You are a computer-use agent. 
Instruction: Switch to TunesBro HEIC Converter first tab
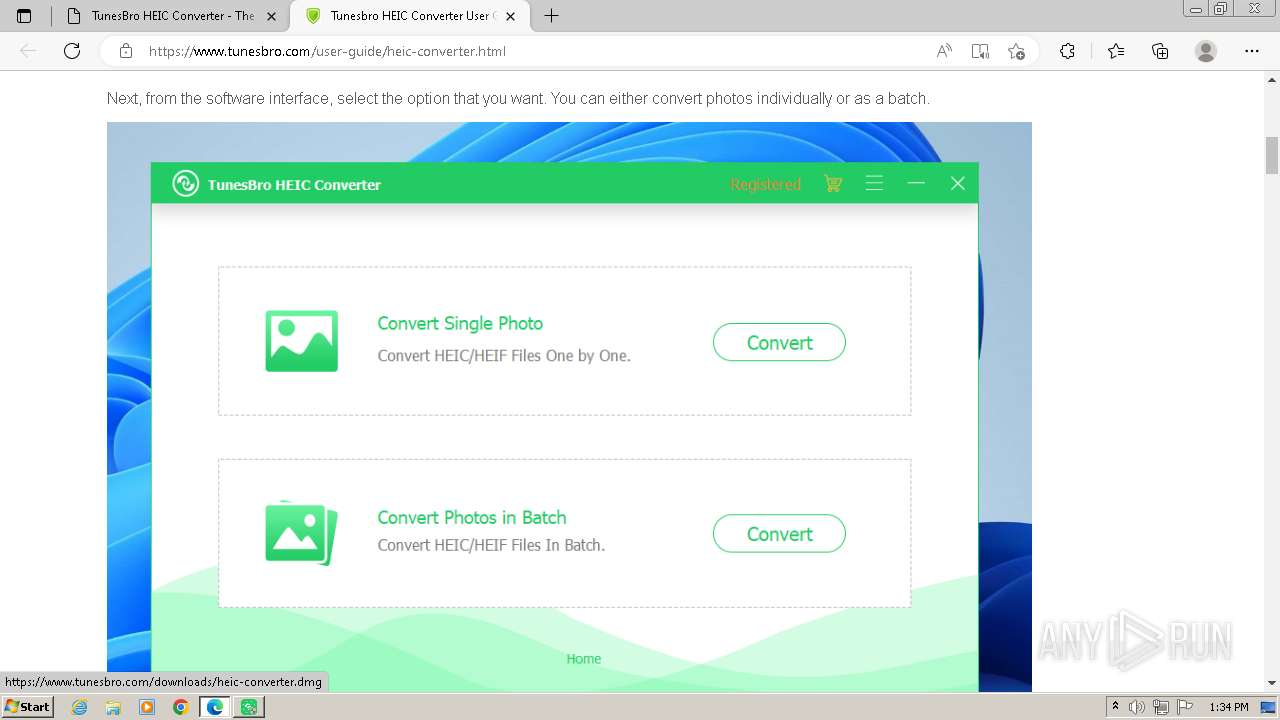[x=170, y=16]
